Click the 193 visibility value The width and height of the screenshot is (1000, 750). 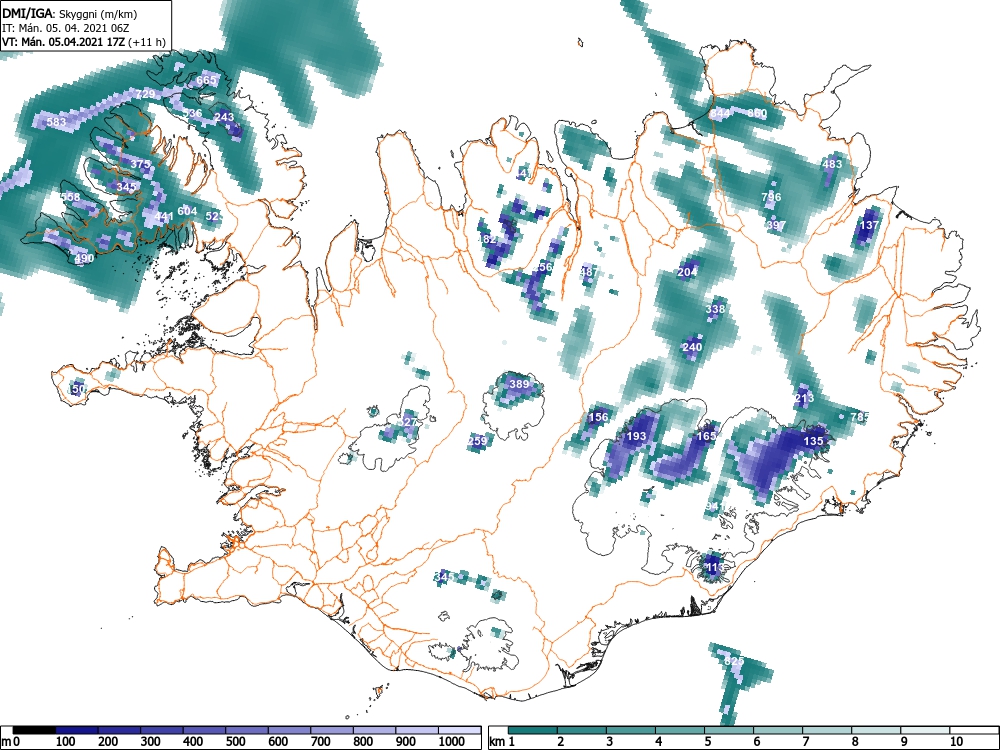tap(636, 436)
